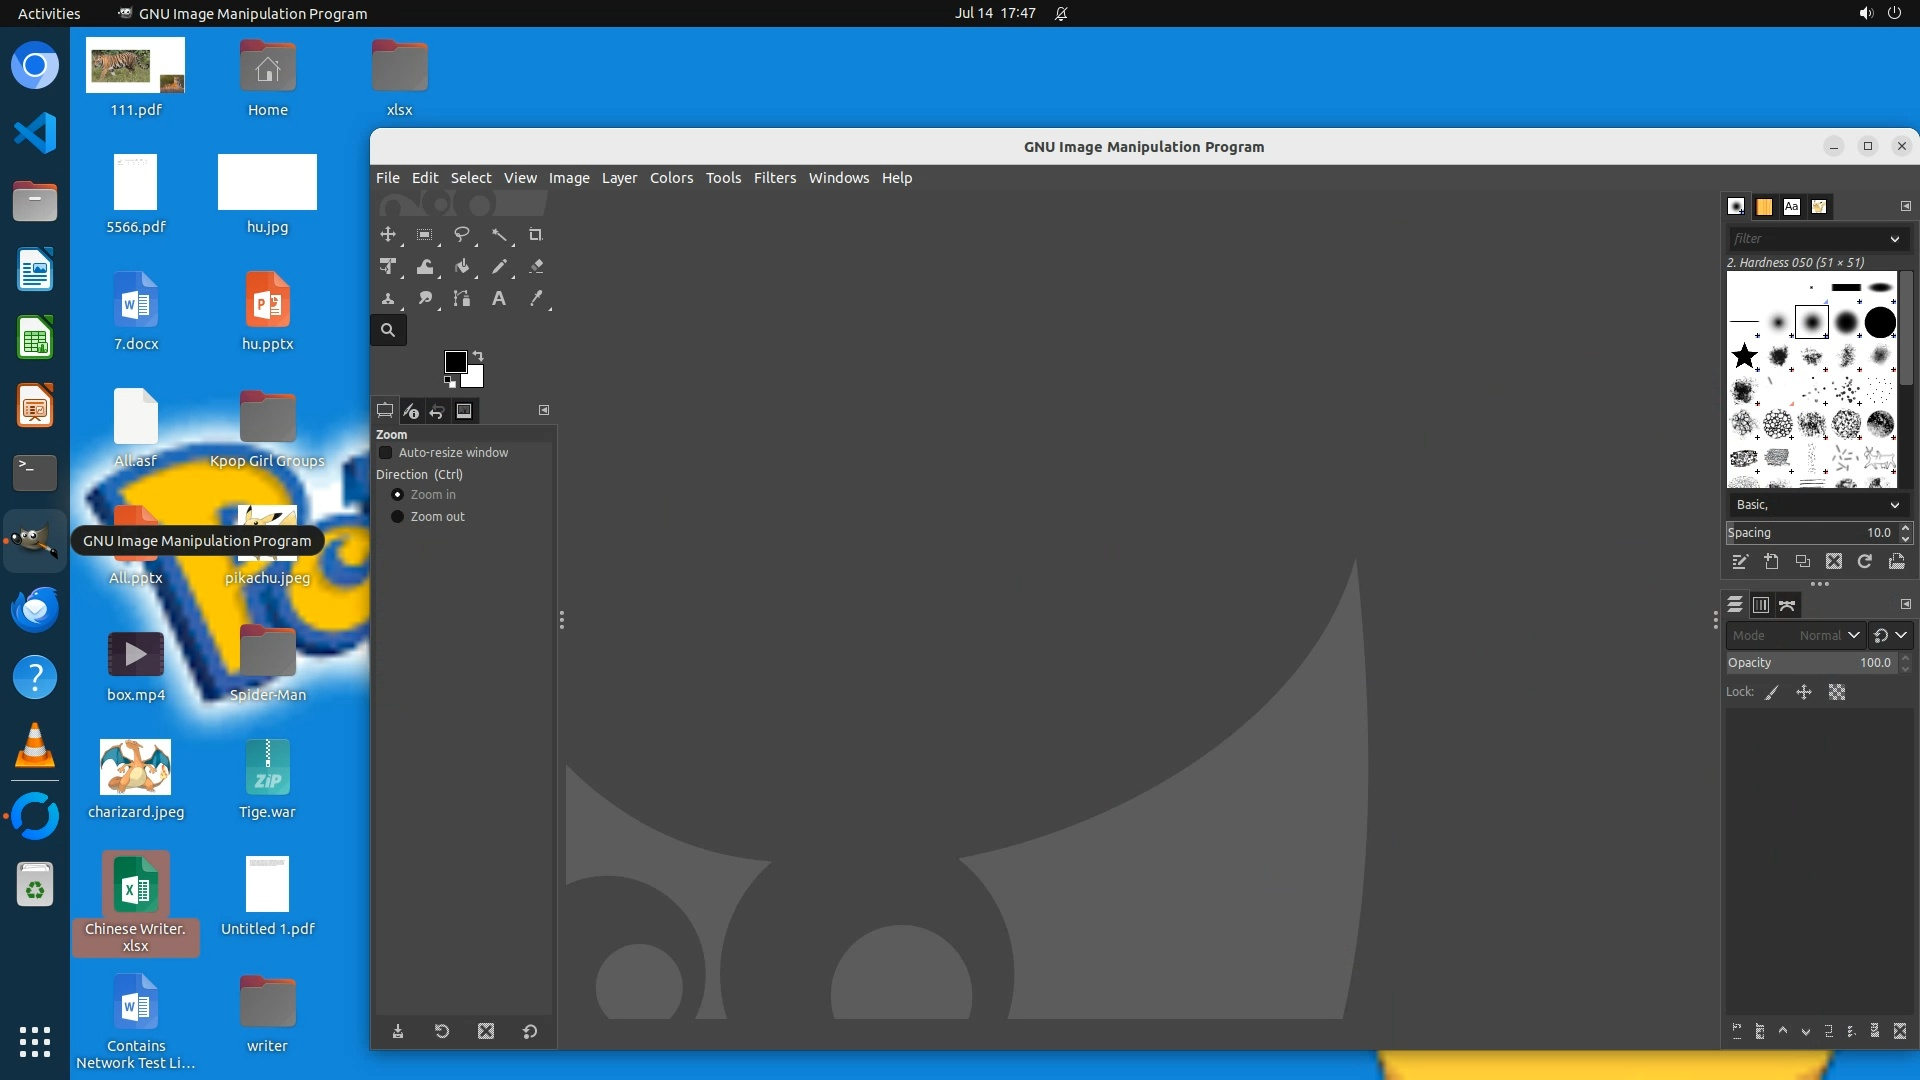
Task: Expand the Basic brush tag dropdown
Action: (x=1894, y=505)
